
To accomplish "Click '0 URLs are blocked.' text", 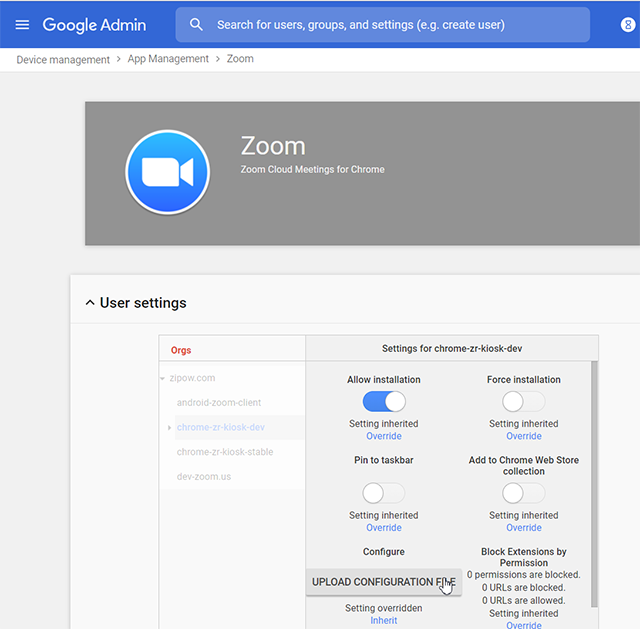I will pos(524,588).
